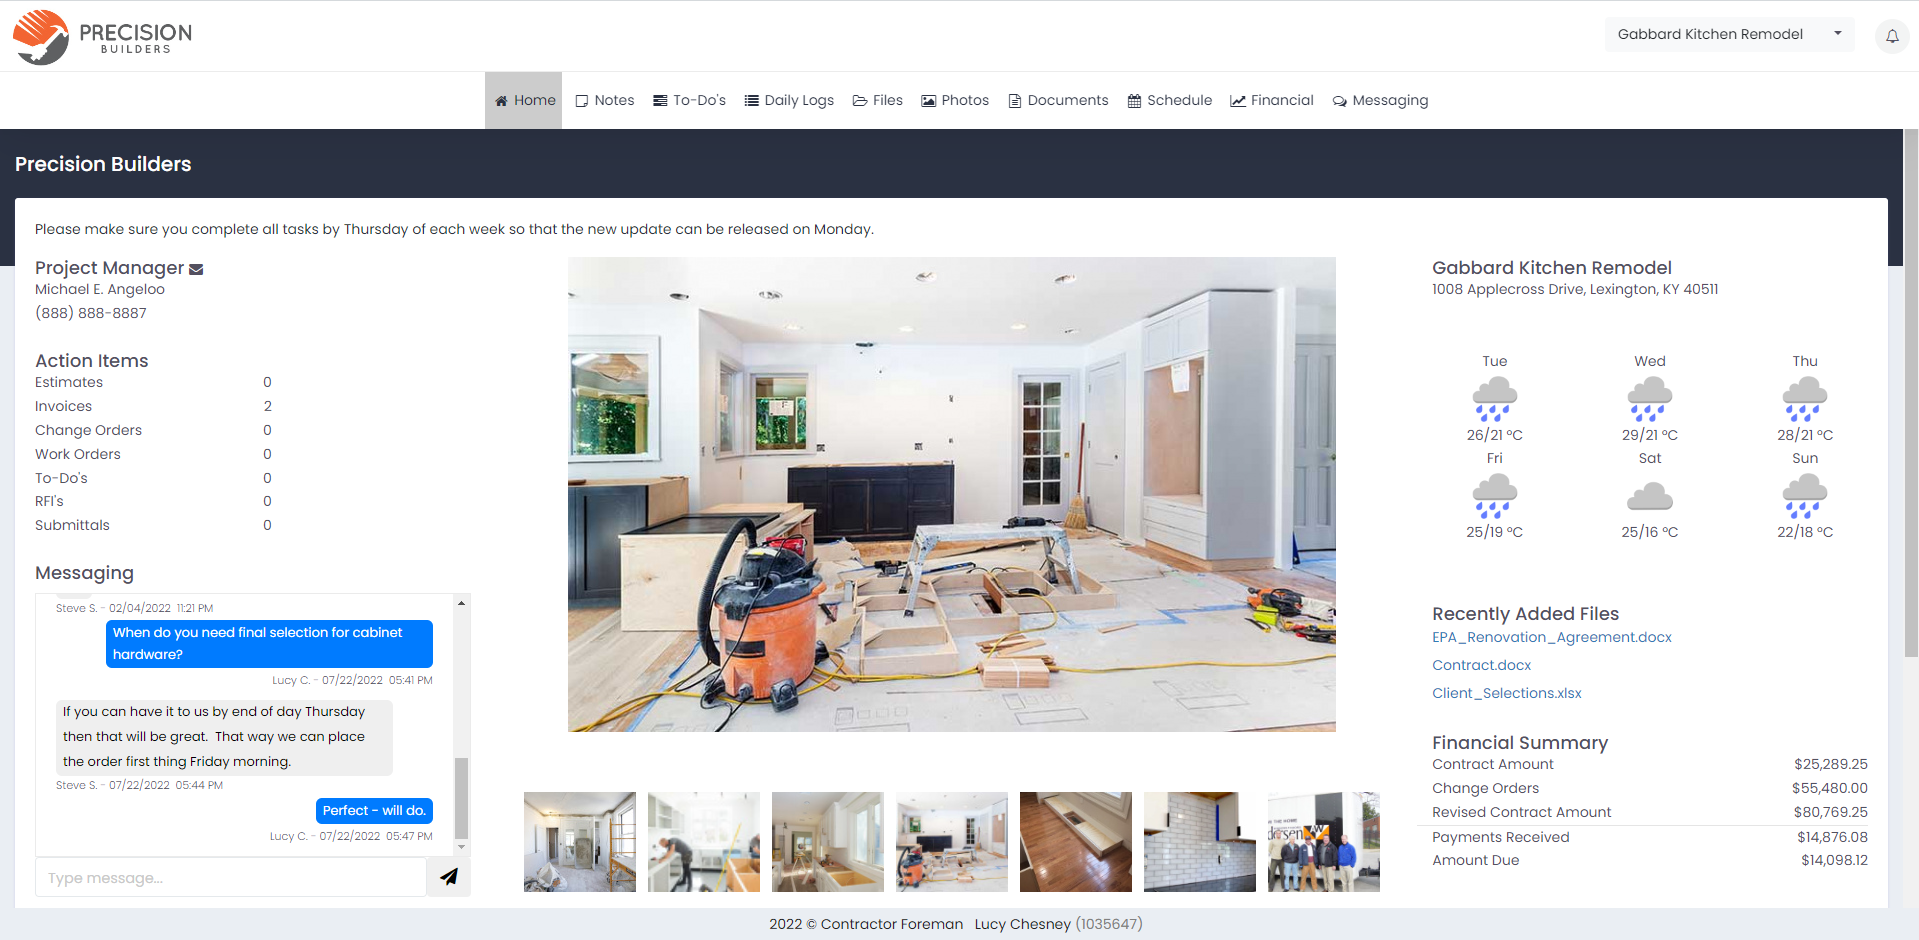Viewport: 1919px width, 940px height.
Task: Open Daily Logs using its icon
Action: [751, 100]
